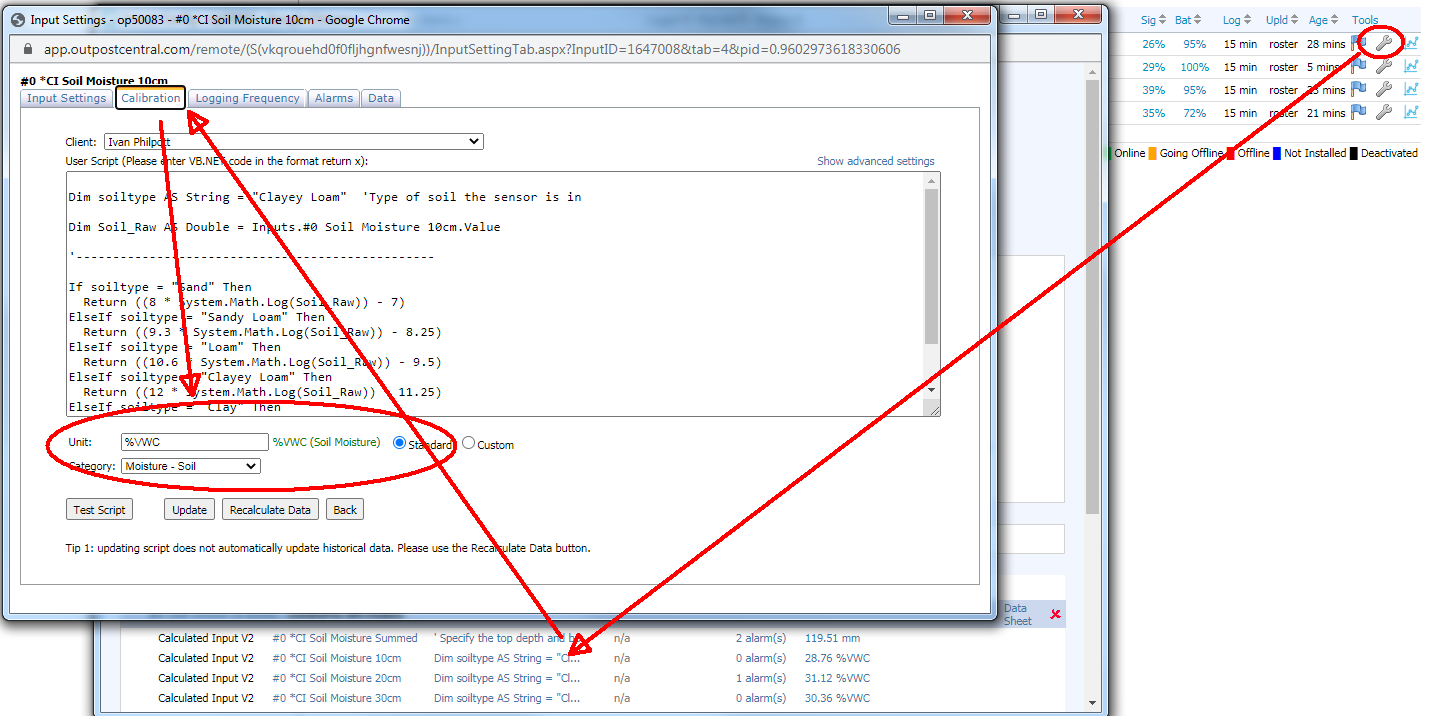Screen dimensions: 1429x716
Task: Open the graph icon for the 72% battery row
Action: (1410, 112)
